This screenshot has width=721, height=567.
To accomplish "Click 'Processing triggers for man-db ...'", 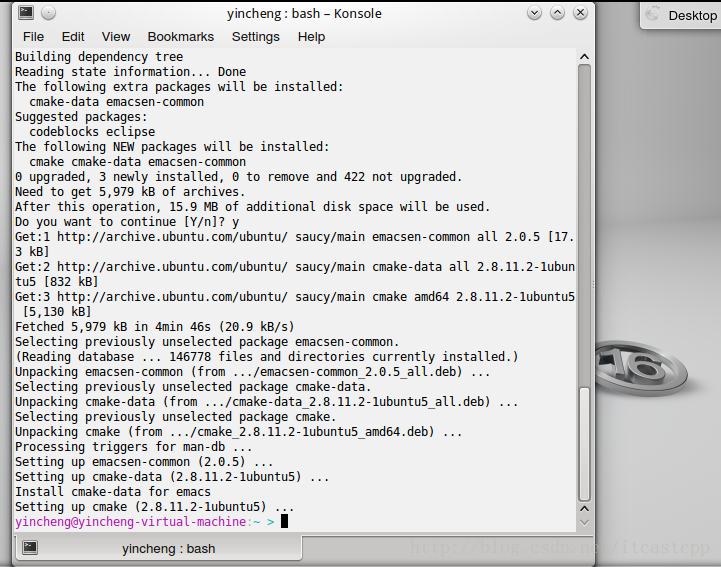I will coord(134,447).
